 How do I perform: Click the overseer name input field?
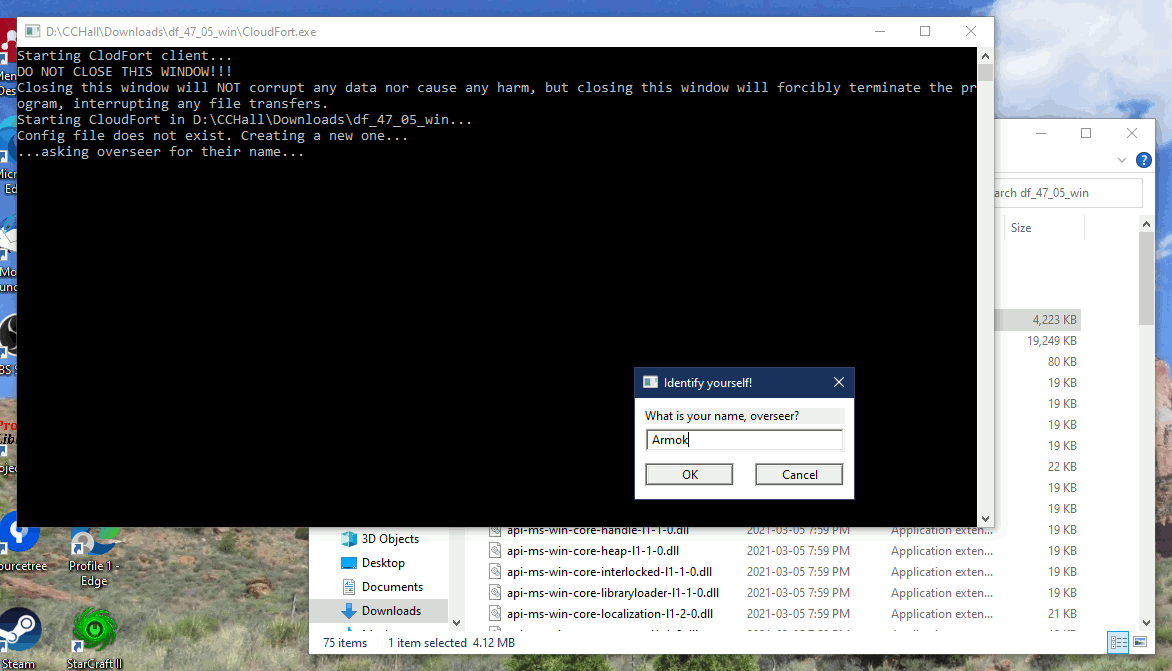coord(744,439)
